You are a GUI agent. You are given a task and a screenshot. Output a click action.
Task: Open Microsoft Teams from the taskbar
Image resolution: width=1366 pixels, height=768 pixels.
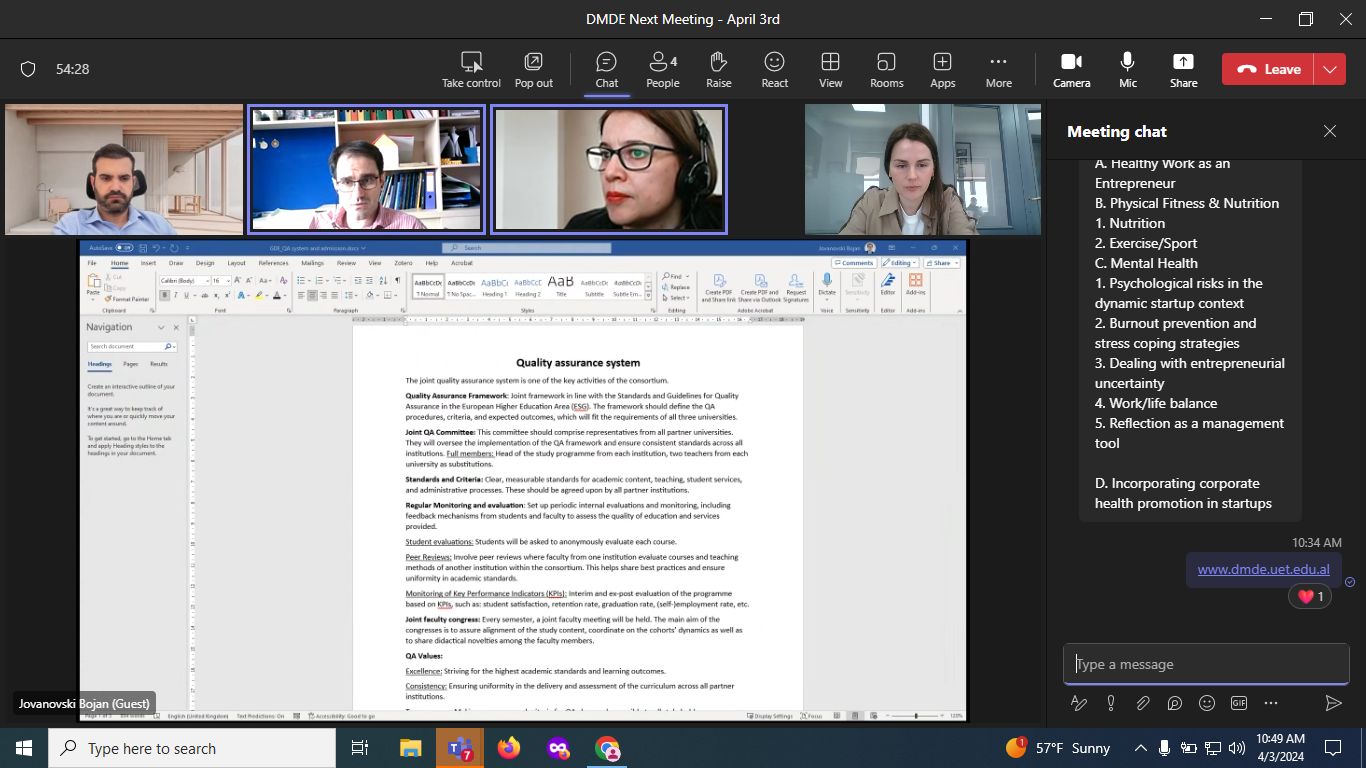coord(459,748)
